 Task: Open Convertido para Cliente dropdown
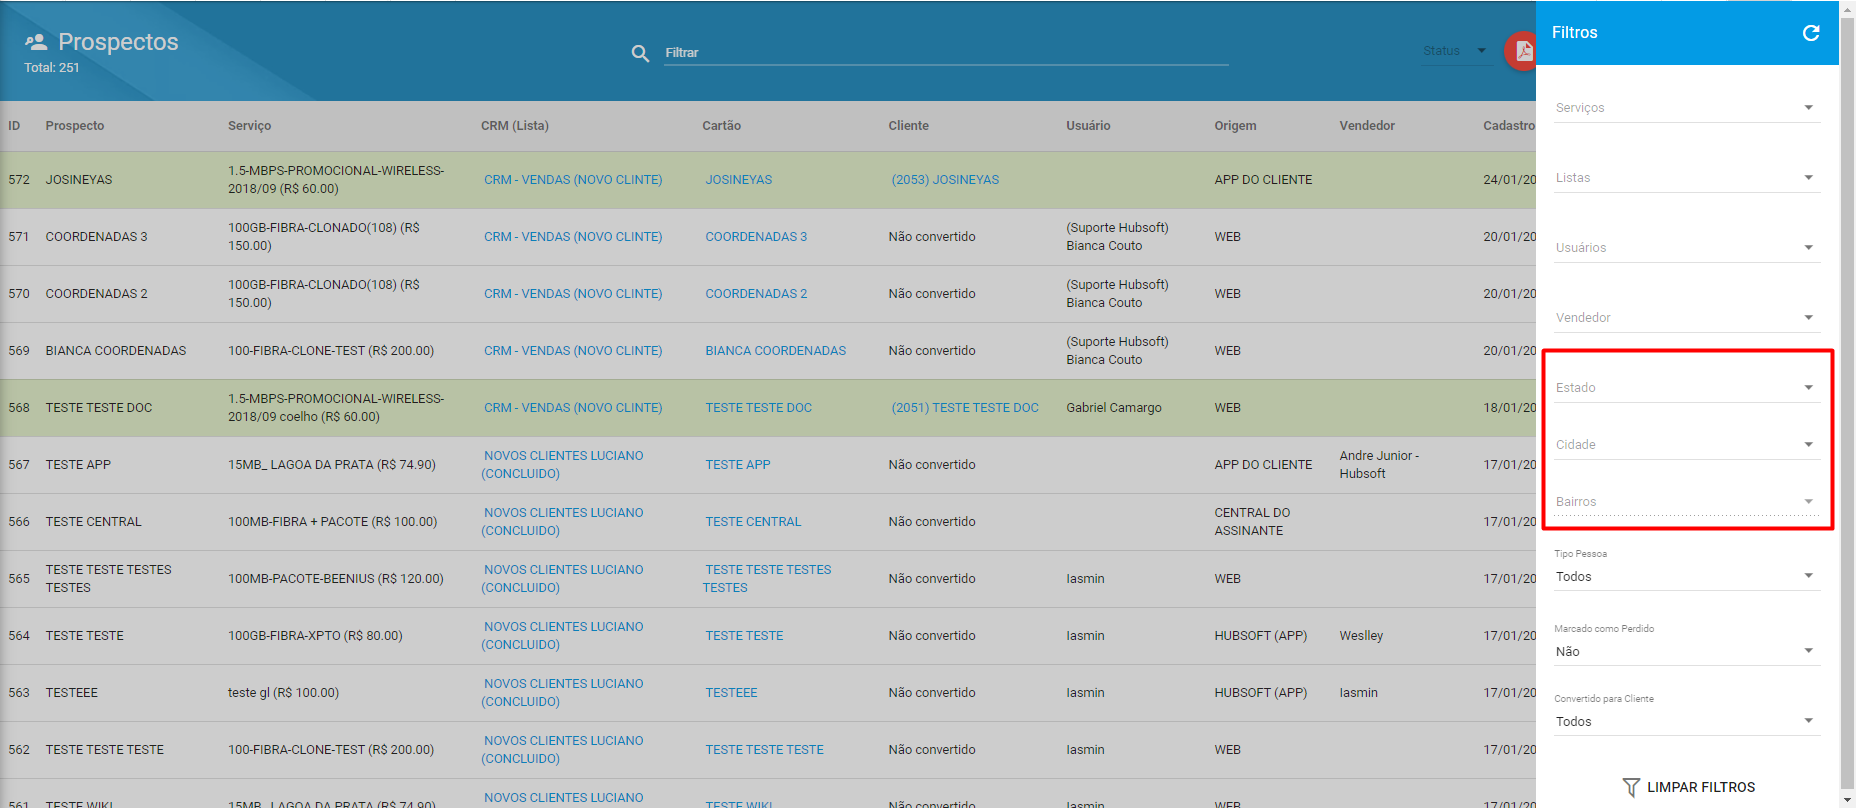tap(1687, 721)
